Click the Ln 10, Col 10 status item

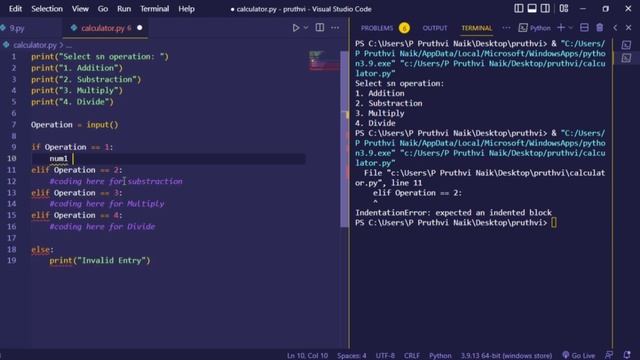[x=307, y=356]
